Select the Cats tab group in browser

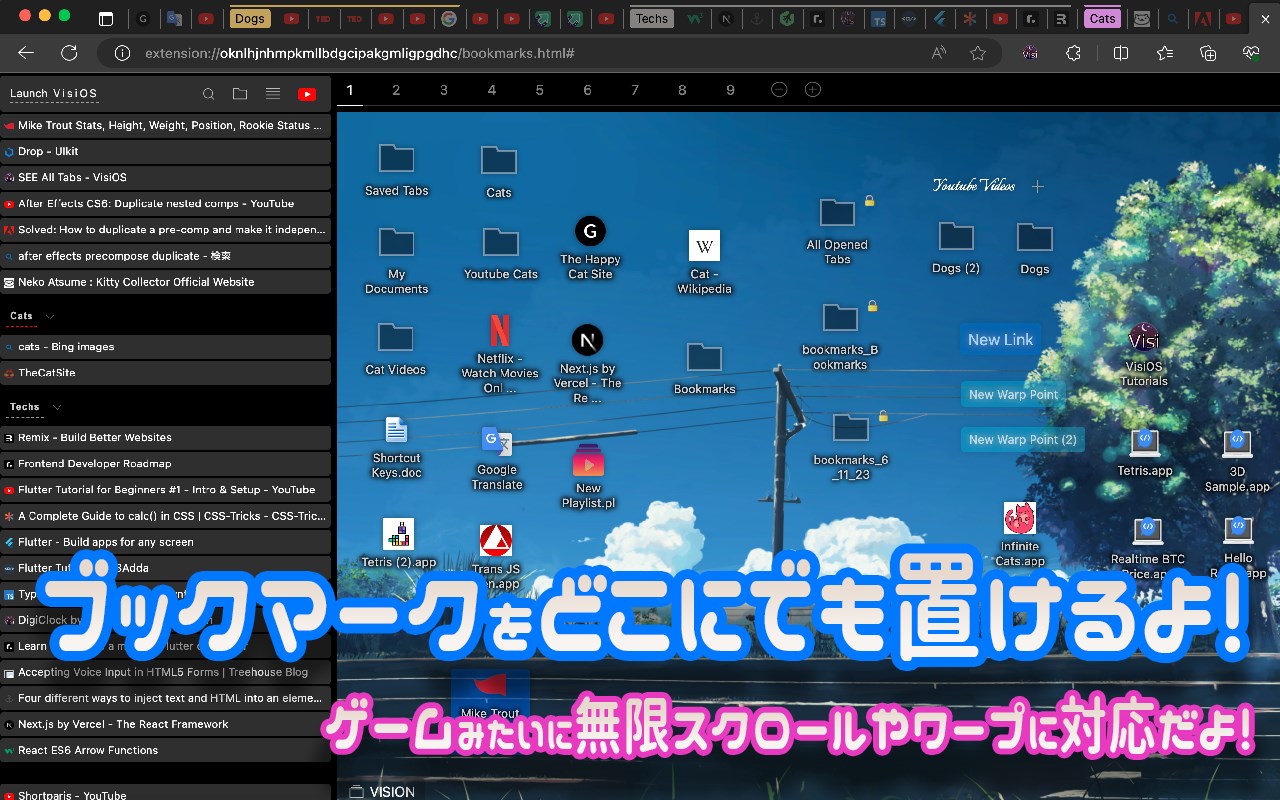pos(1102,18)
